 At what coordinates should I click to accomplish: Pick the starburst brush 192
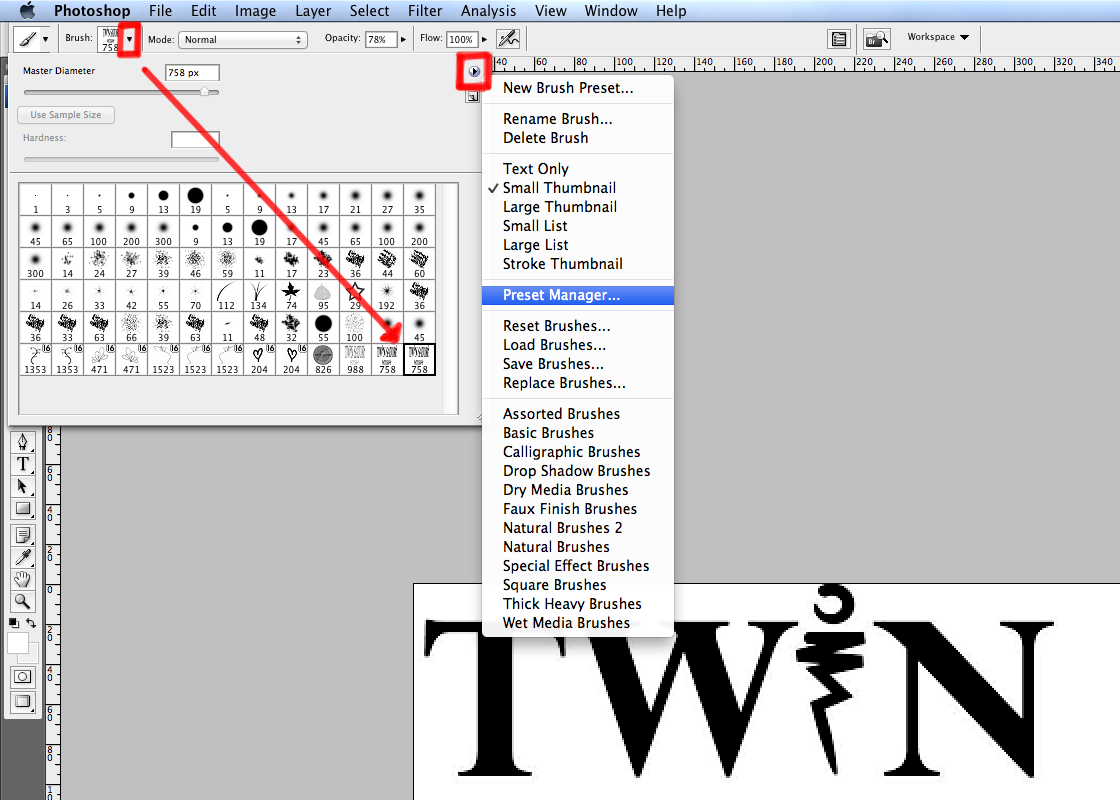(387, 295)
